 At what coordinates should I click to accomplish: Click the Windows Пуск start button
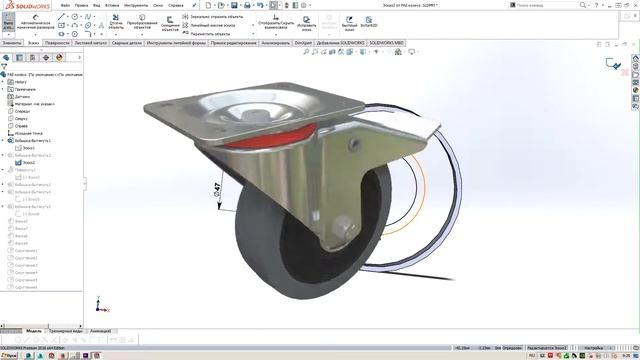click(x=9, y=356)
